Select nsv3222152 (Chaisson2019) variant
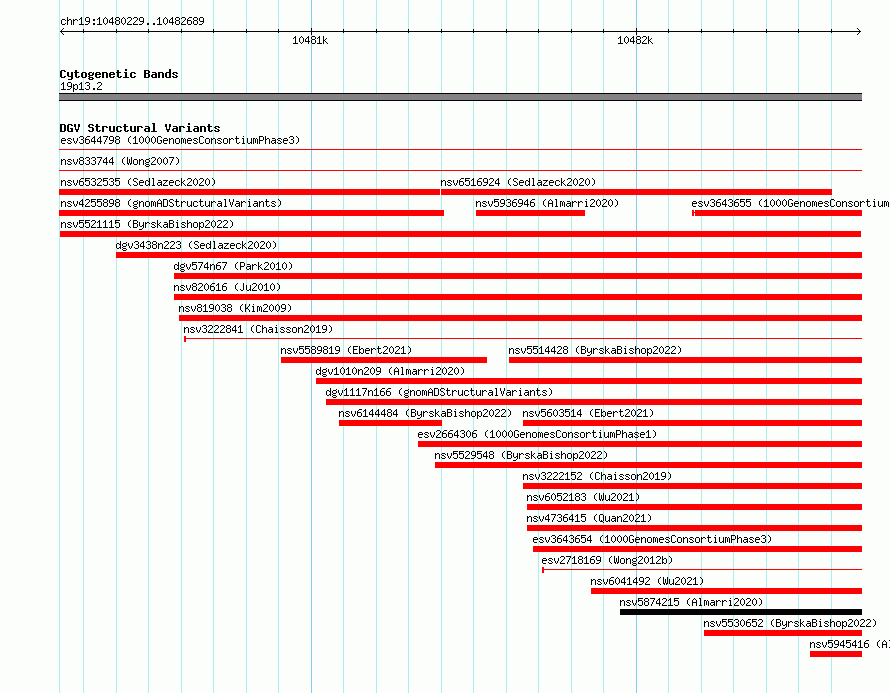The width and height of the screenshot is (890, 693). pyautogui.click(x=597, y=476)
